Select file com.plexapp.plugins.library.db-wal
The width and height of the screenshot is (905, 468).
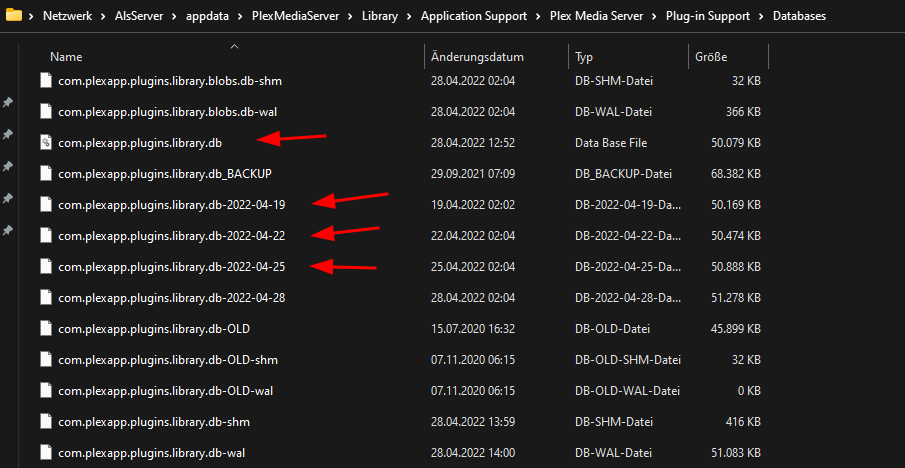coord(151,454)
